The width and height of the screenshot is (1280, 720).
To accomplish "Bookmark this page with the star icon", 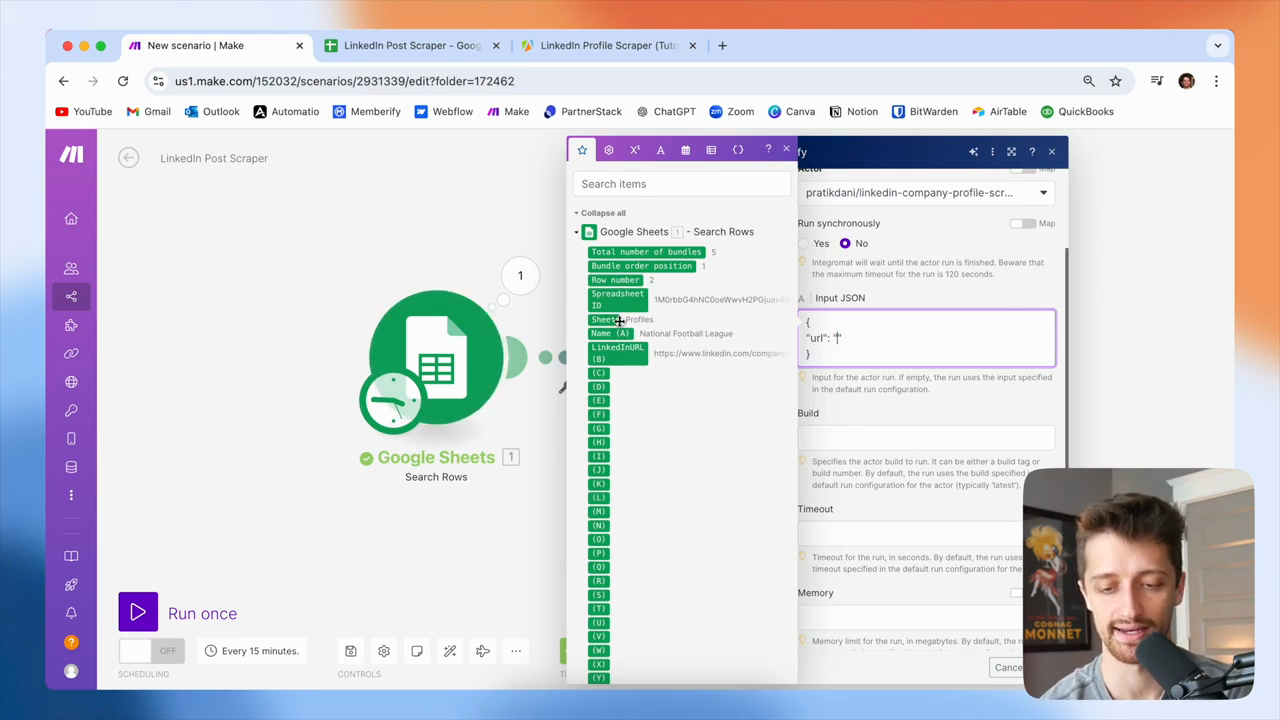I will coord(1115,81).
